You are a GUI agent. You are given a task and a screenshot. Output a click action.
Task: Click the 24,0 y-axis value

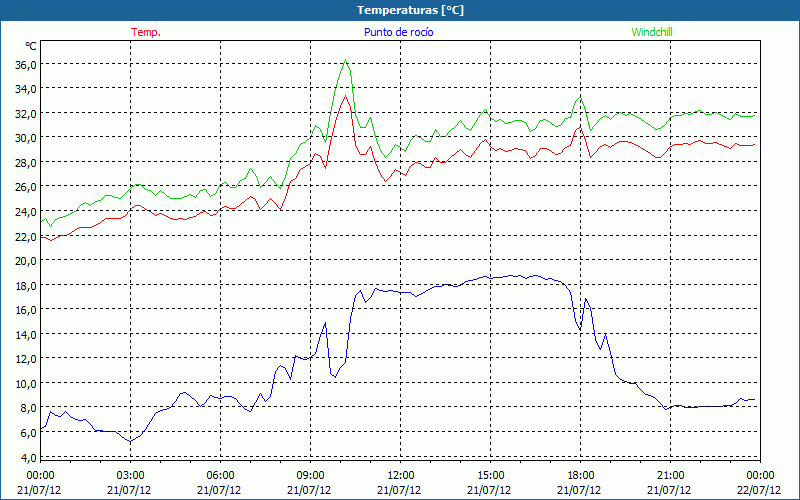(27, 211)
